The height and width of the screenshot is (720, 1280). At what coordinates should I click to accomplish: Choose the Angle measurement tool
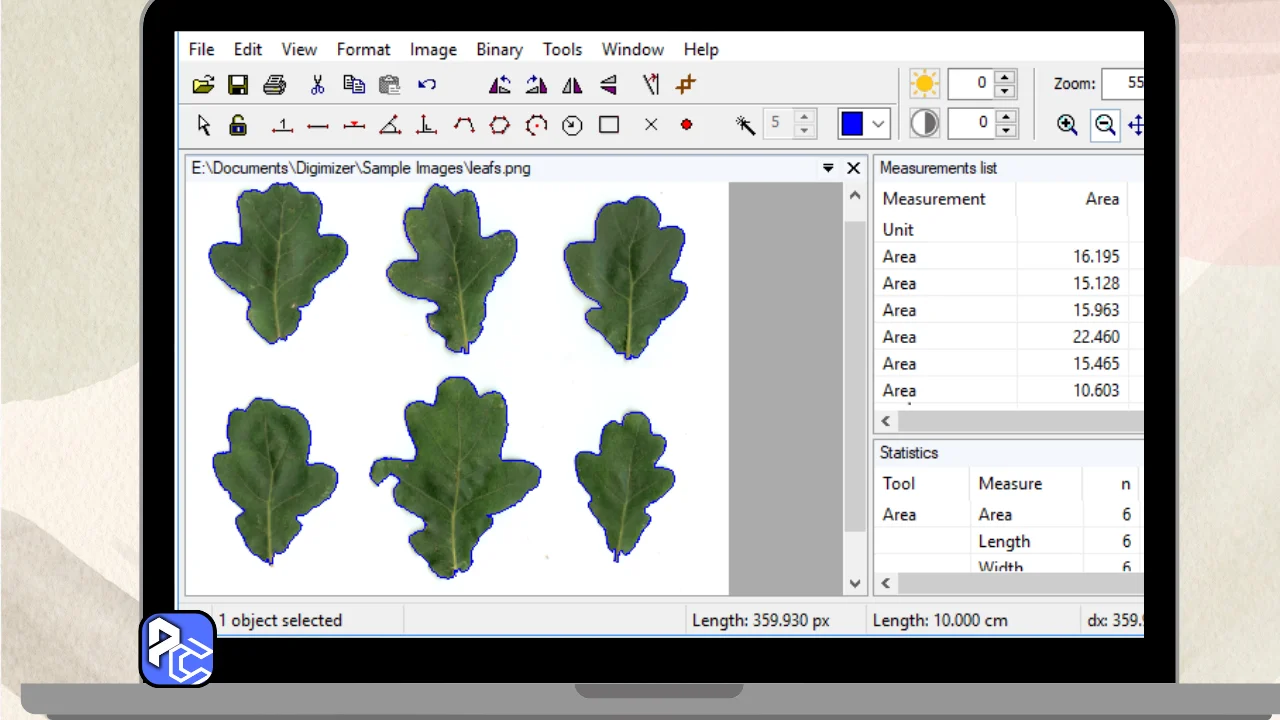(x=390, y=125)
